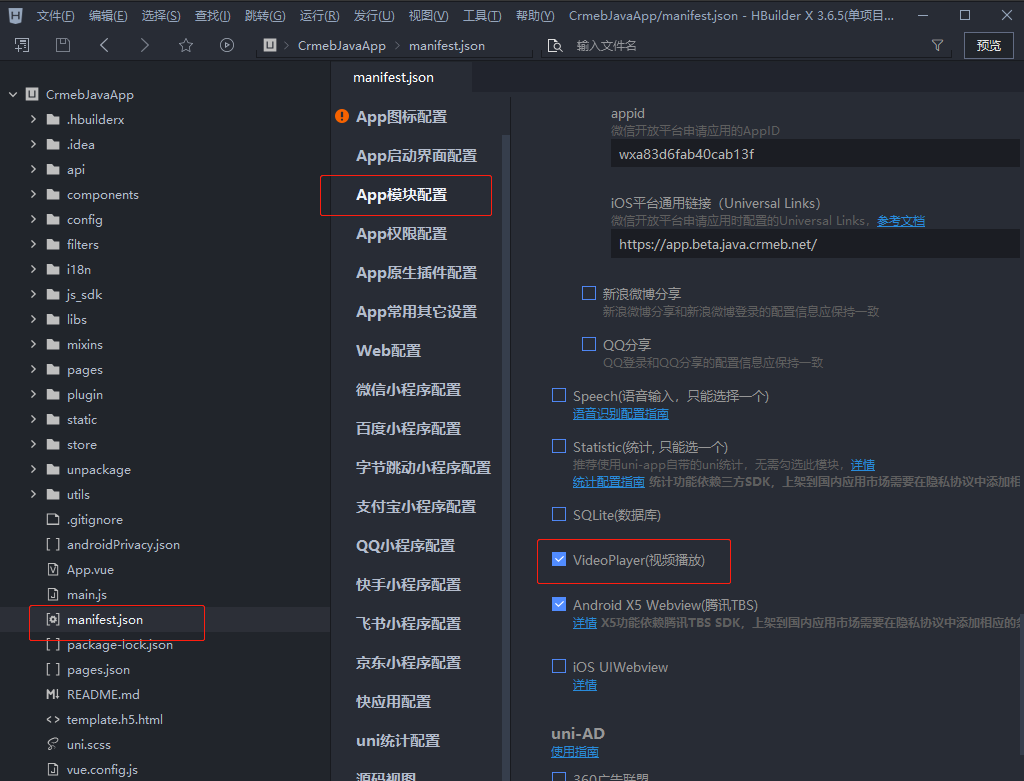Enable the SQLite(数据库) checkbox
Screen dimensions: 1024x781
559,515
